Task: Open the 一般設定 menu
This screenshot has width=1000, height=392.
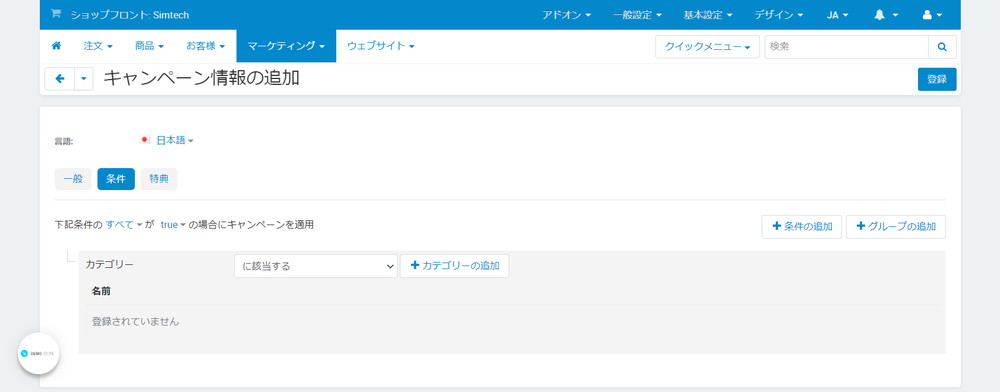Action: (637, 15)
